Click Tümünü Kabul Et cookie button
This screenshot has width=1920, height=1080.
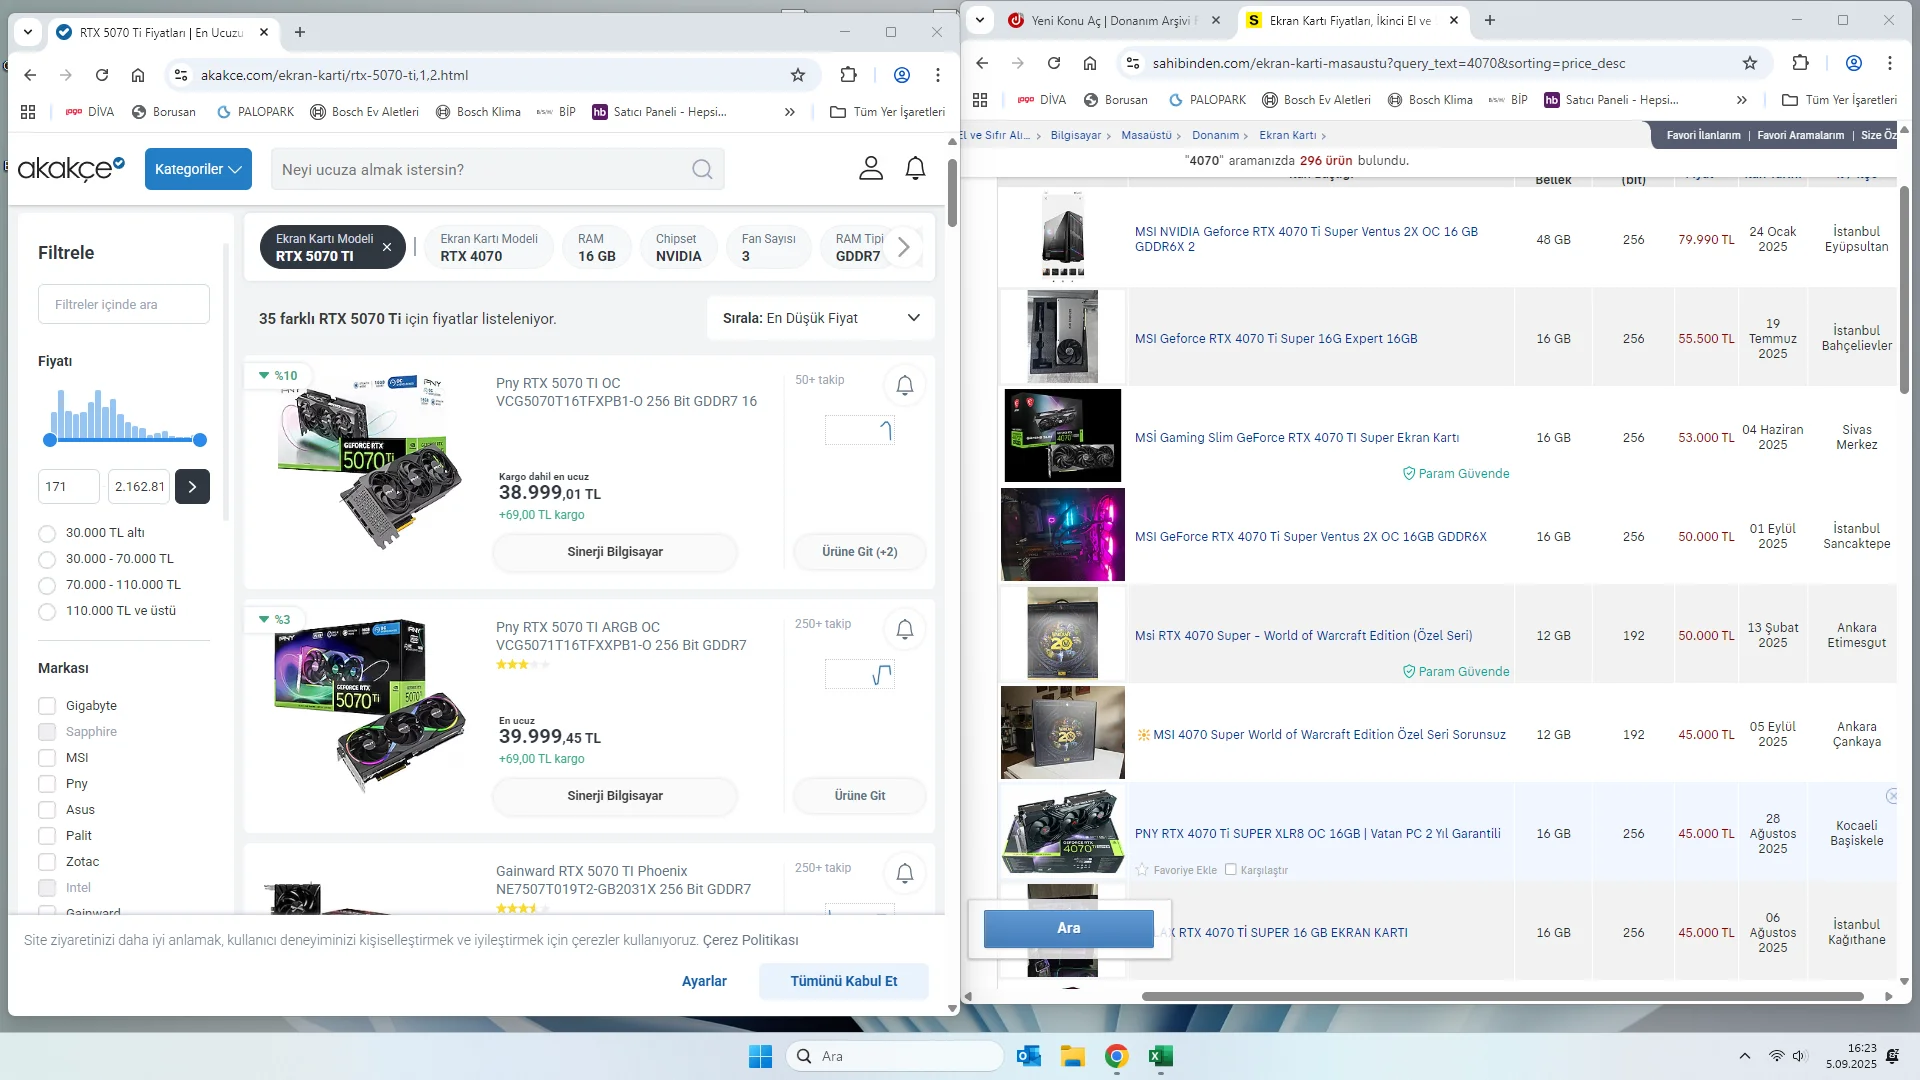pyautogui.click(x=843, y=981)
